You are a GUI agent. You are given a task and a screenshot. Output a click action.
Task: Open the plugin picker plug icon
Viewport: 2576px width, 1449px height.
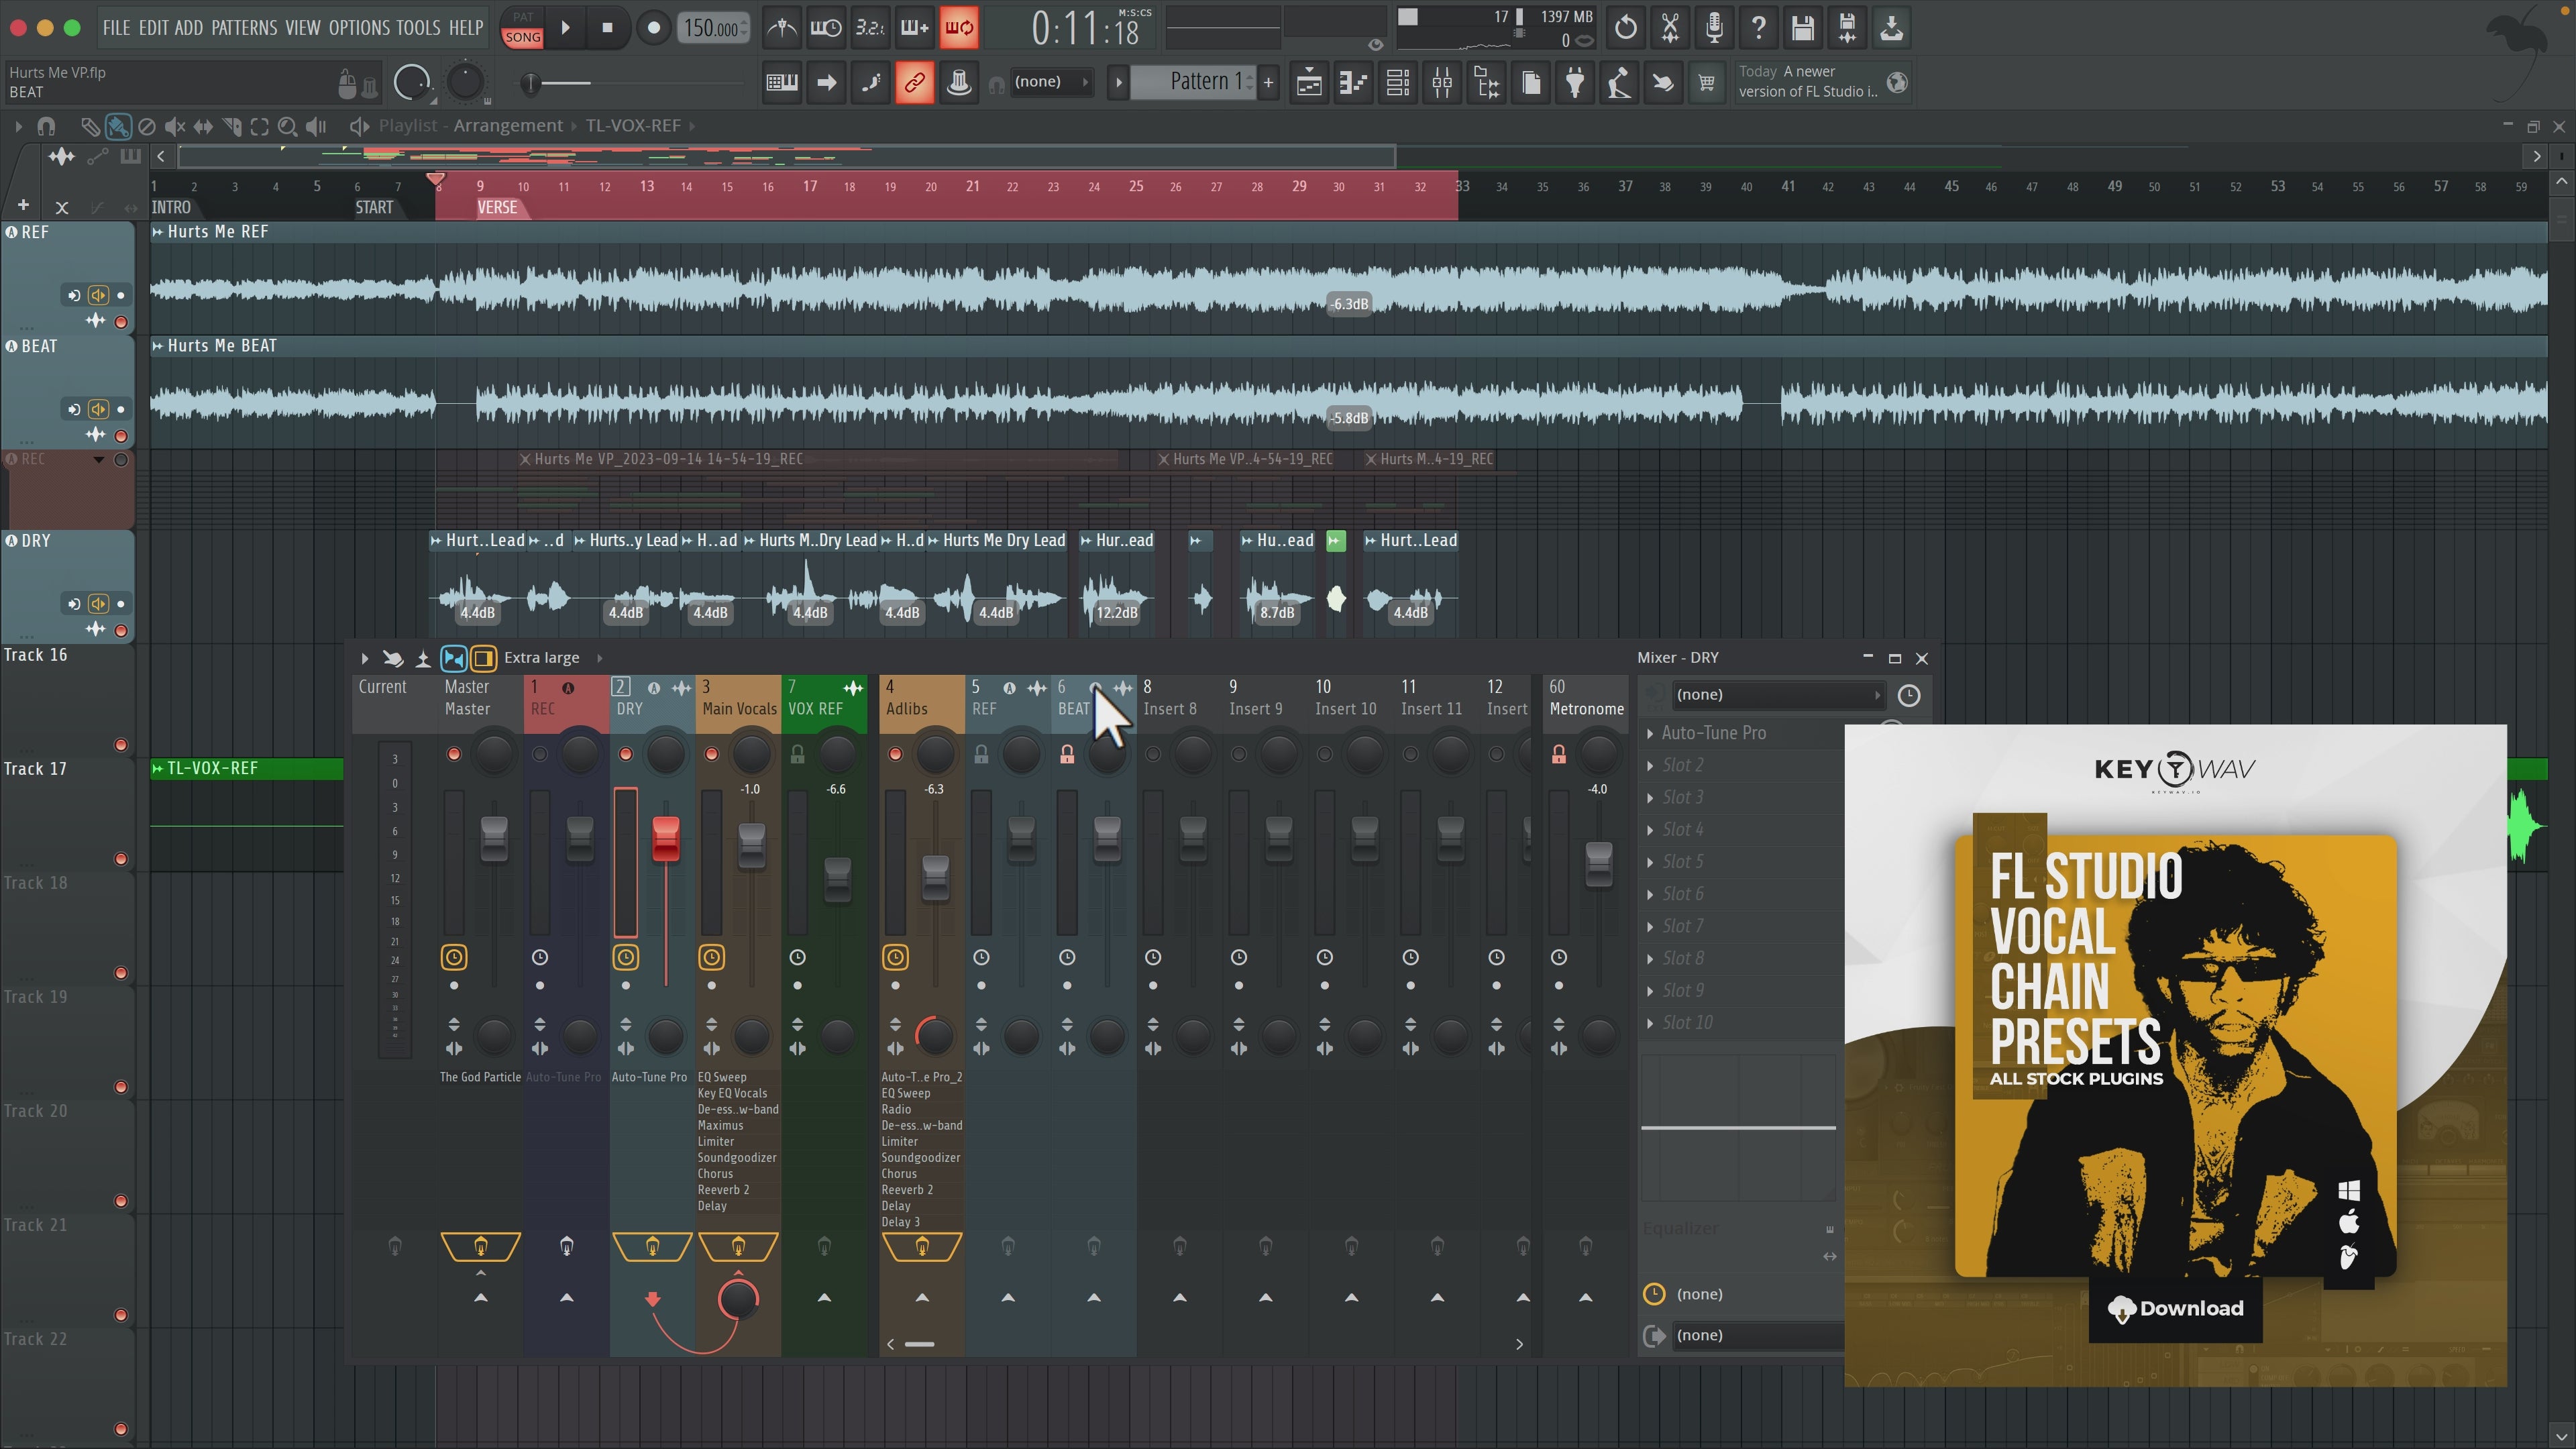[x=1574, y=83]
